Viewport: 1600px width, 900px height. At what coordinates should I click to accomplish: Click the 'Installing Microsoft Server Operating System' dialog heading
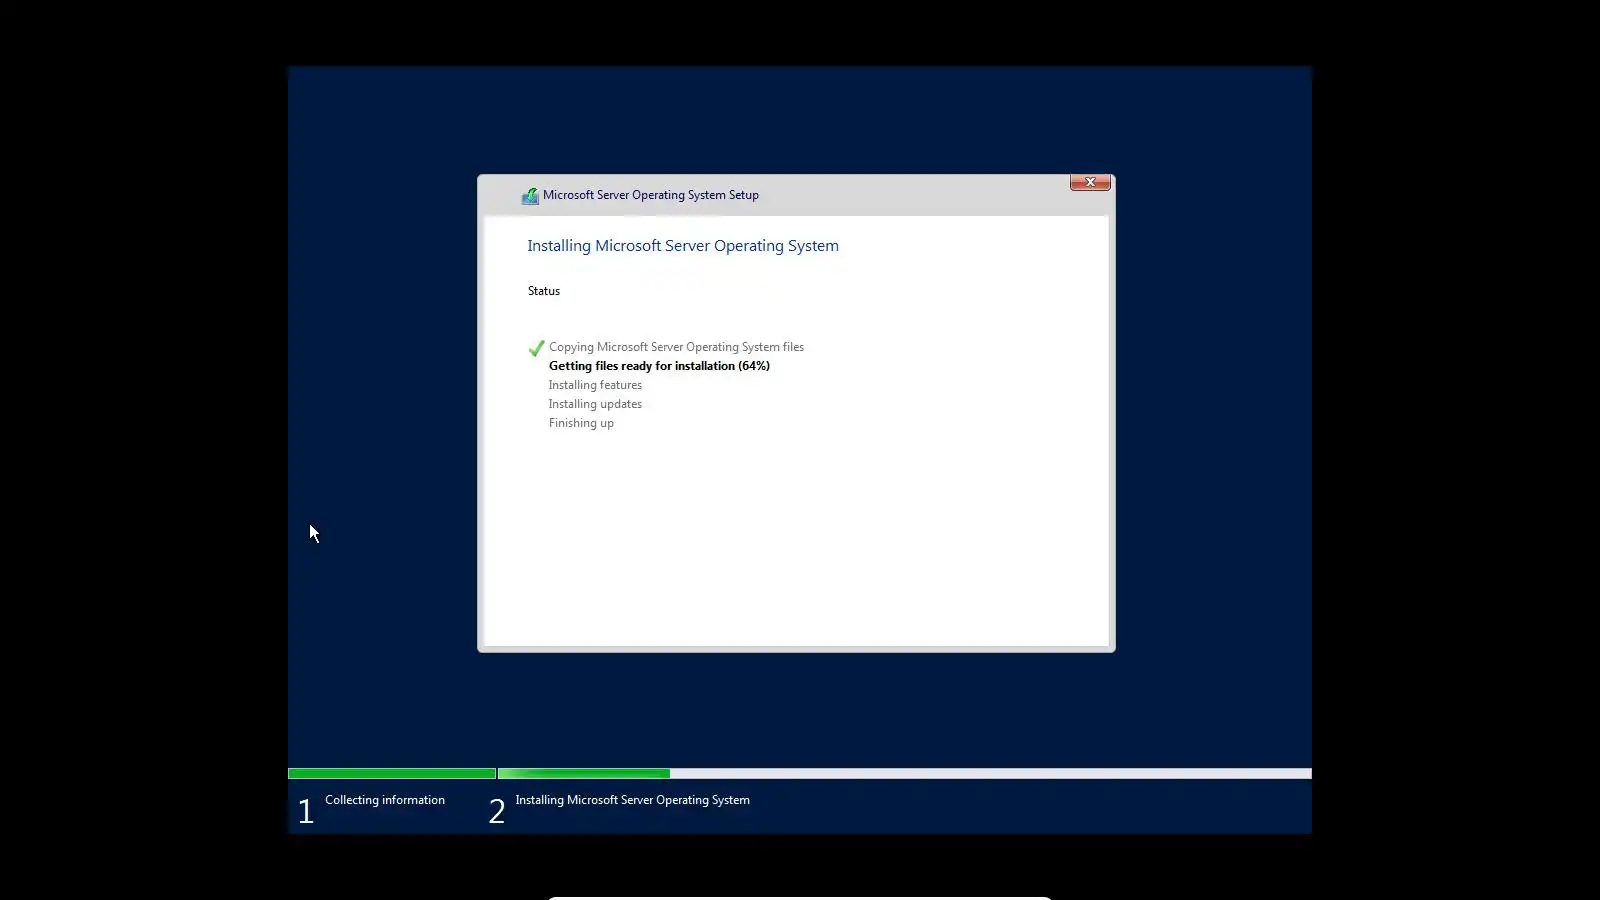[683, 246]
